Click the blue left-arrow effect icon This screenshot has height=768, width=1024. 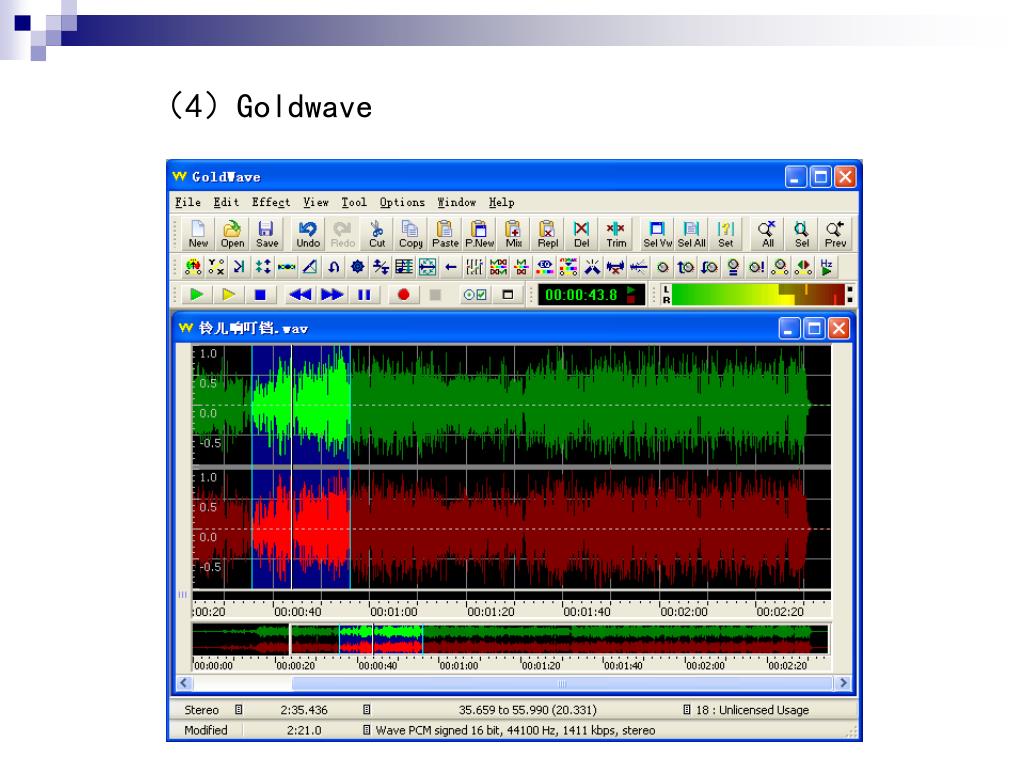click(451, 267)
